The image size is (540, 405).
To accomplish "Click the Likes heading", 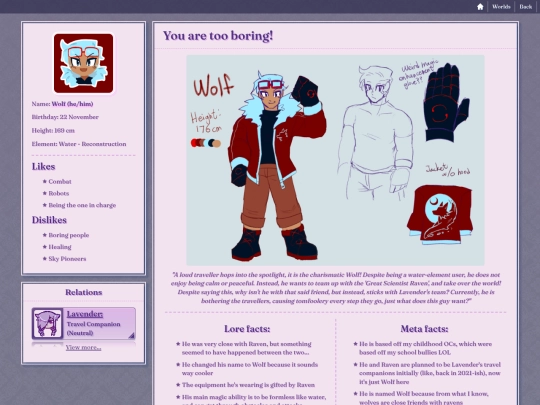I will tap(43, 167).
